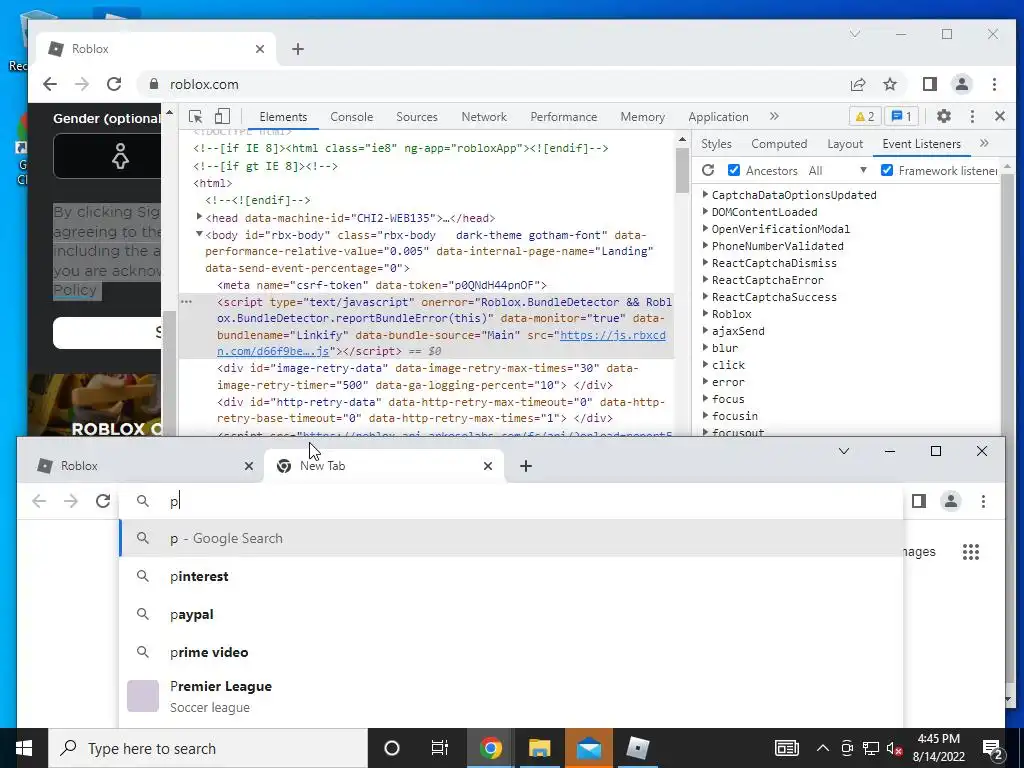Expand the ajaxSend listener
Viewport: 1024px width, 768px height.
click(x=705, y=330)
